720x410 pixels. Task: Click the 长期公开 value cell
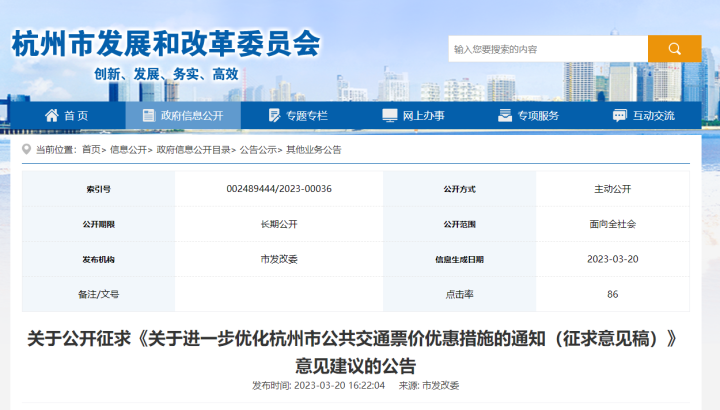[x=279, y=224]
